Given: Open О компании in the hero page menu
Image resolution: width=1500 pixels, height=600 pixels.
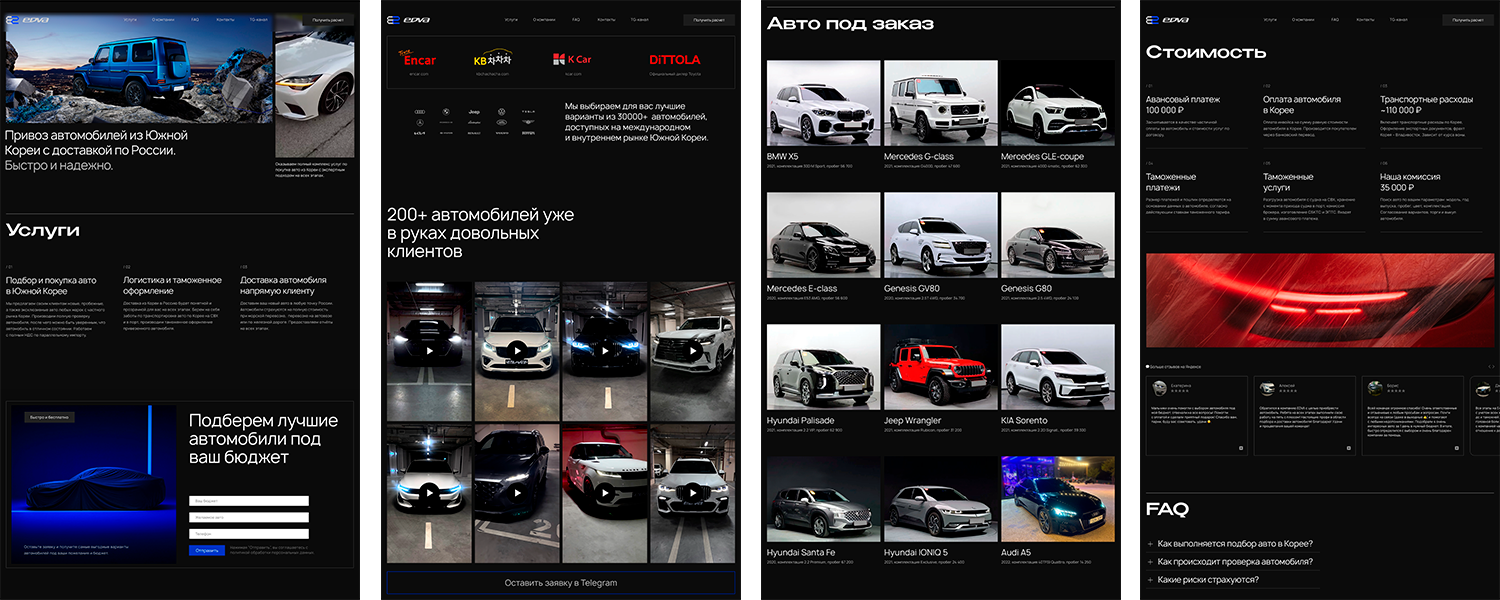Looking at the screenshot, I should coord(162,20).
